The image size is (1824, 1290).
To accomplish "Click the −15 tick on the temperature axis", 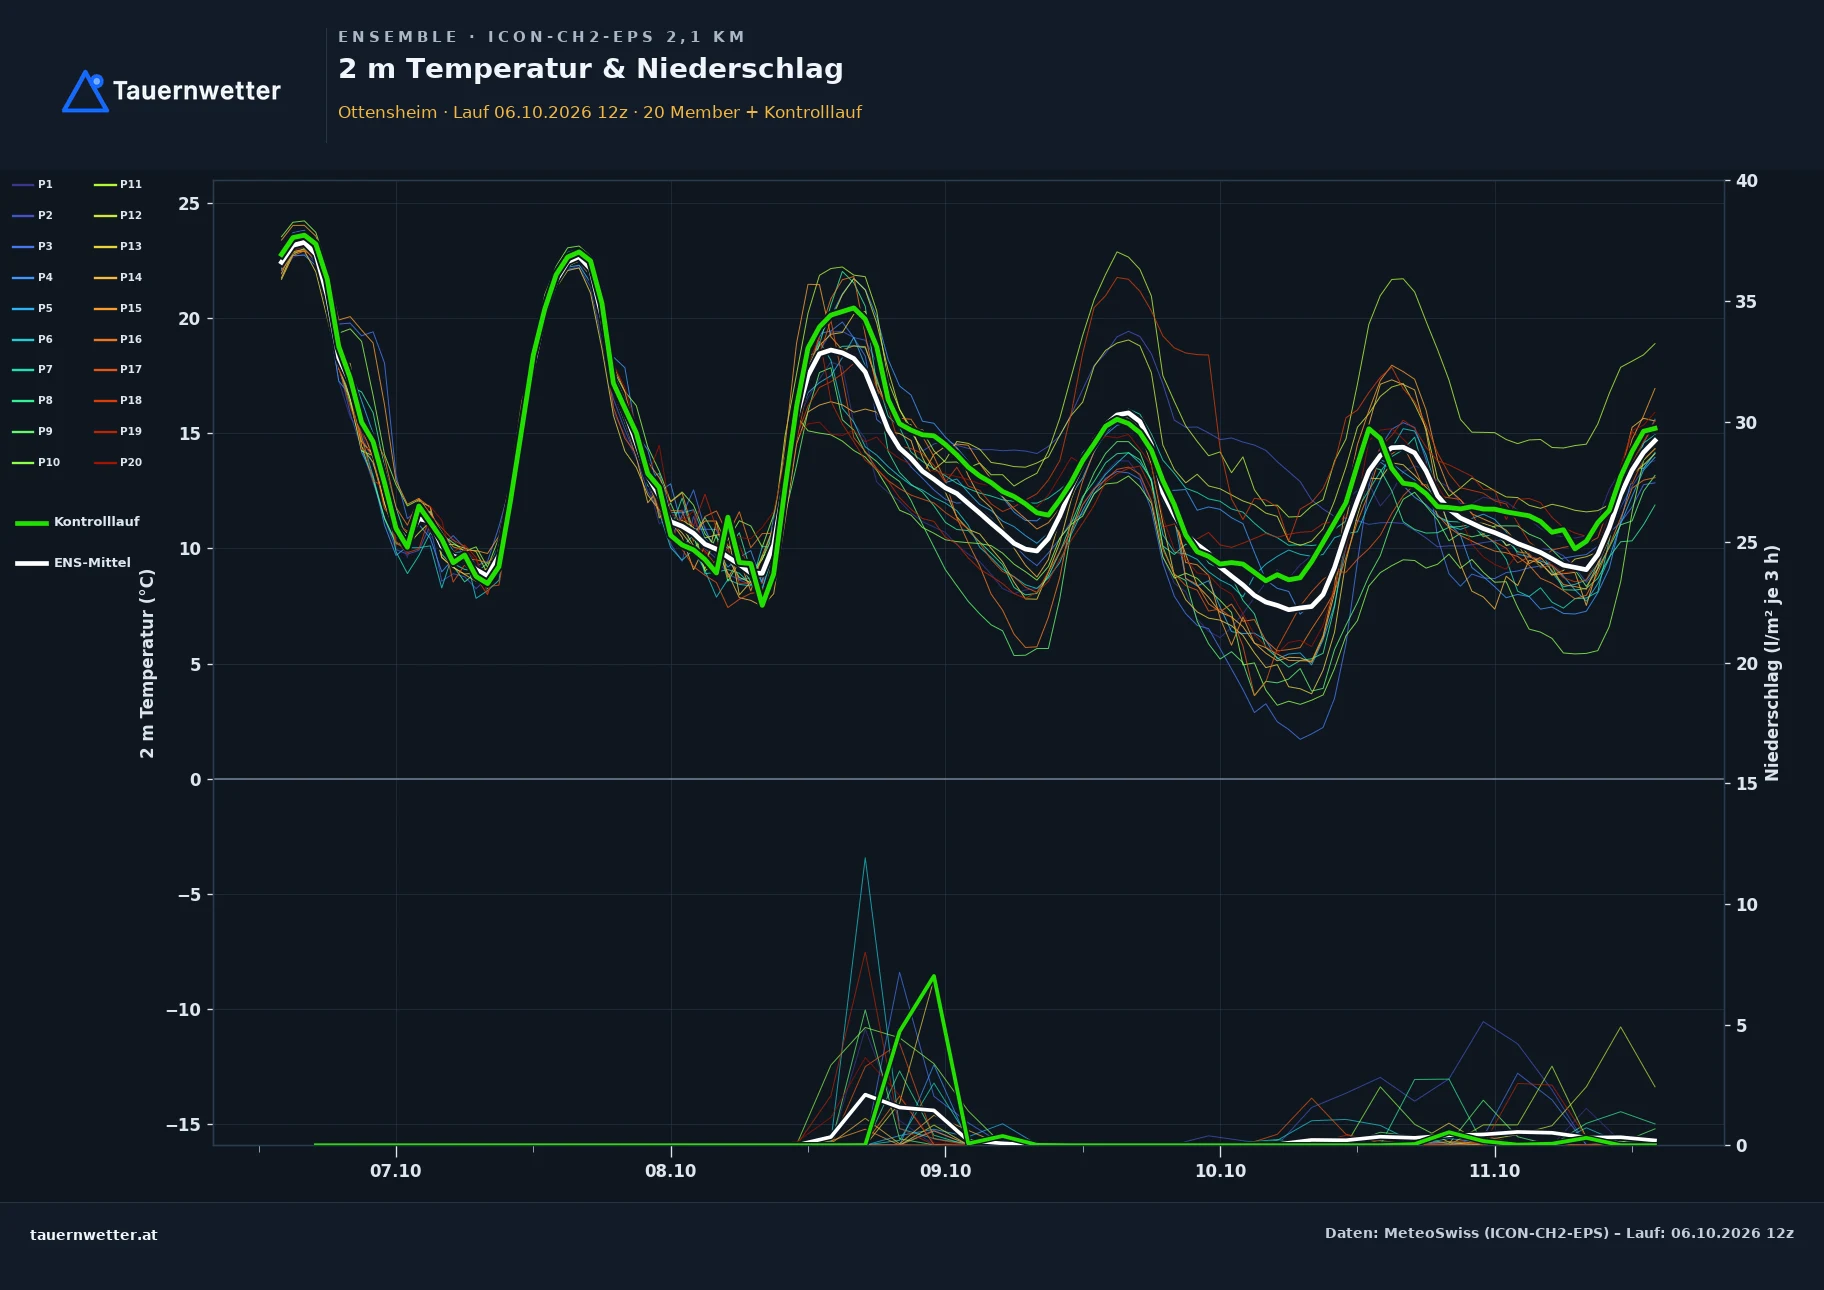I will (x=183, y=1125).
